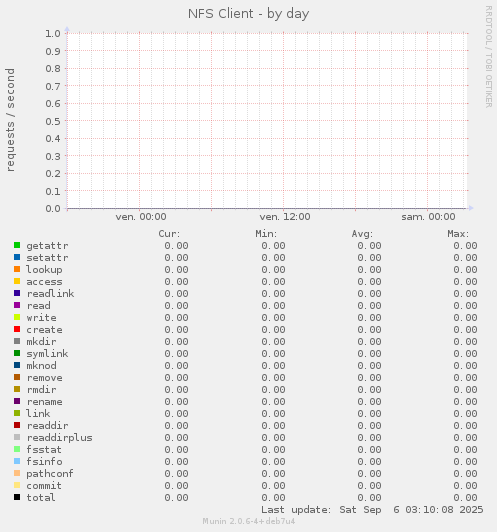
Task: Click the readdirplus legend label
Action: coord(59,438)
